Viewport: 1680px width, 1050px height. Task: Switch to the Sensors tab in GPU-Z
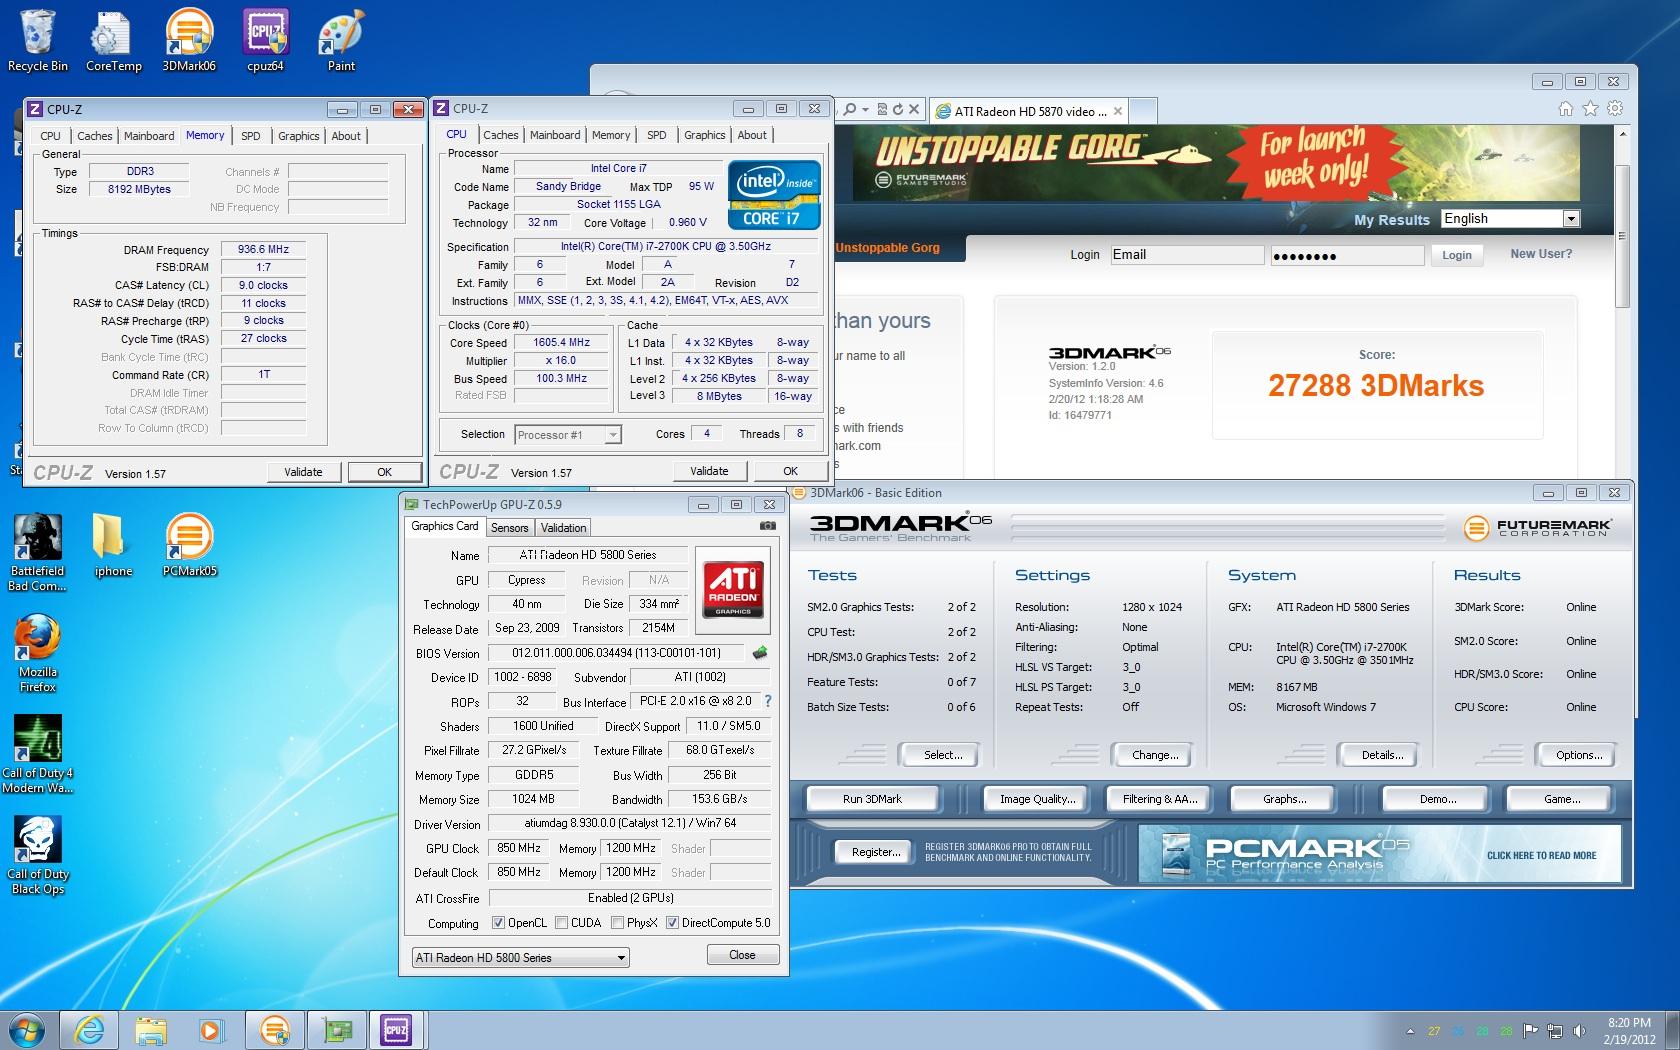tap(509, 528)
